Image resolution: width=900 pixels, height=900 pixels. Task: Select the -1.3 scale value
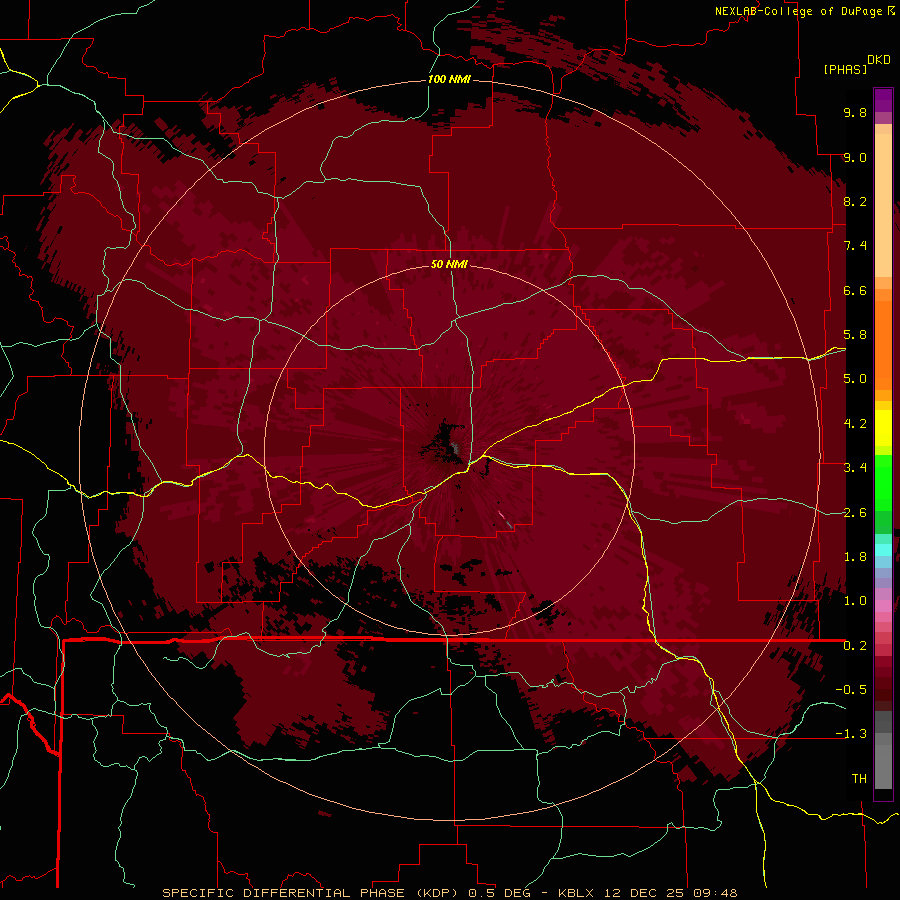pos(851,734)
